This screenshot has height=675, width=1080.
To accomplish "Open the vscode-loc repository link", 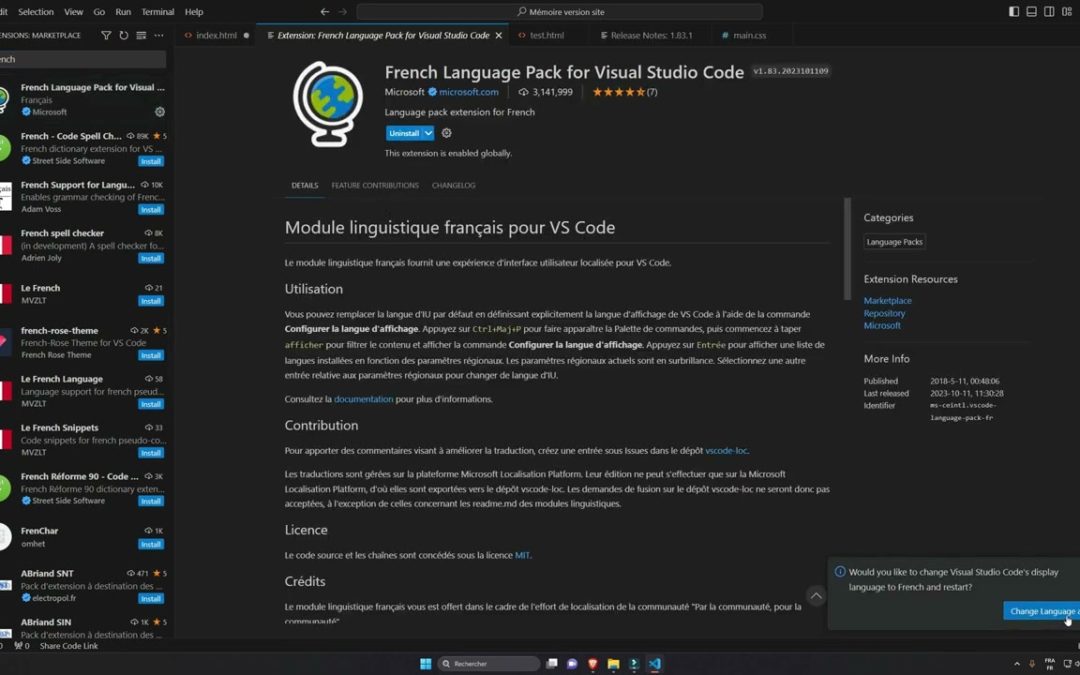I will click(726, 450).
